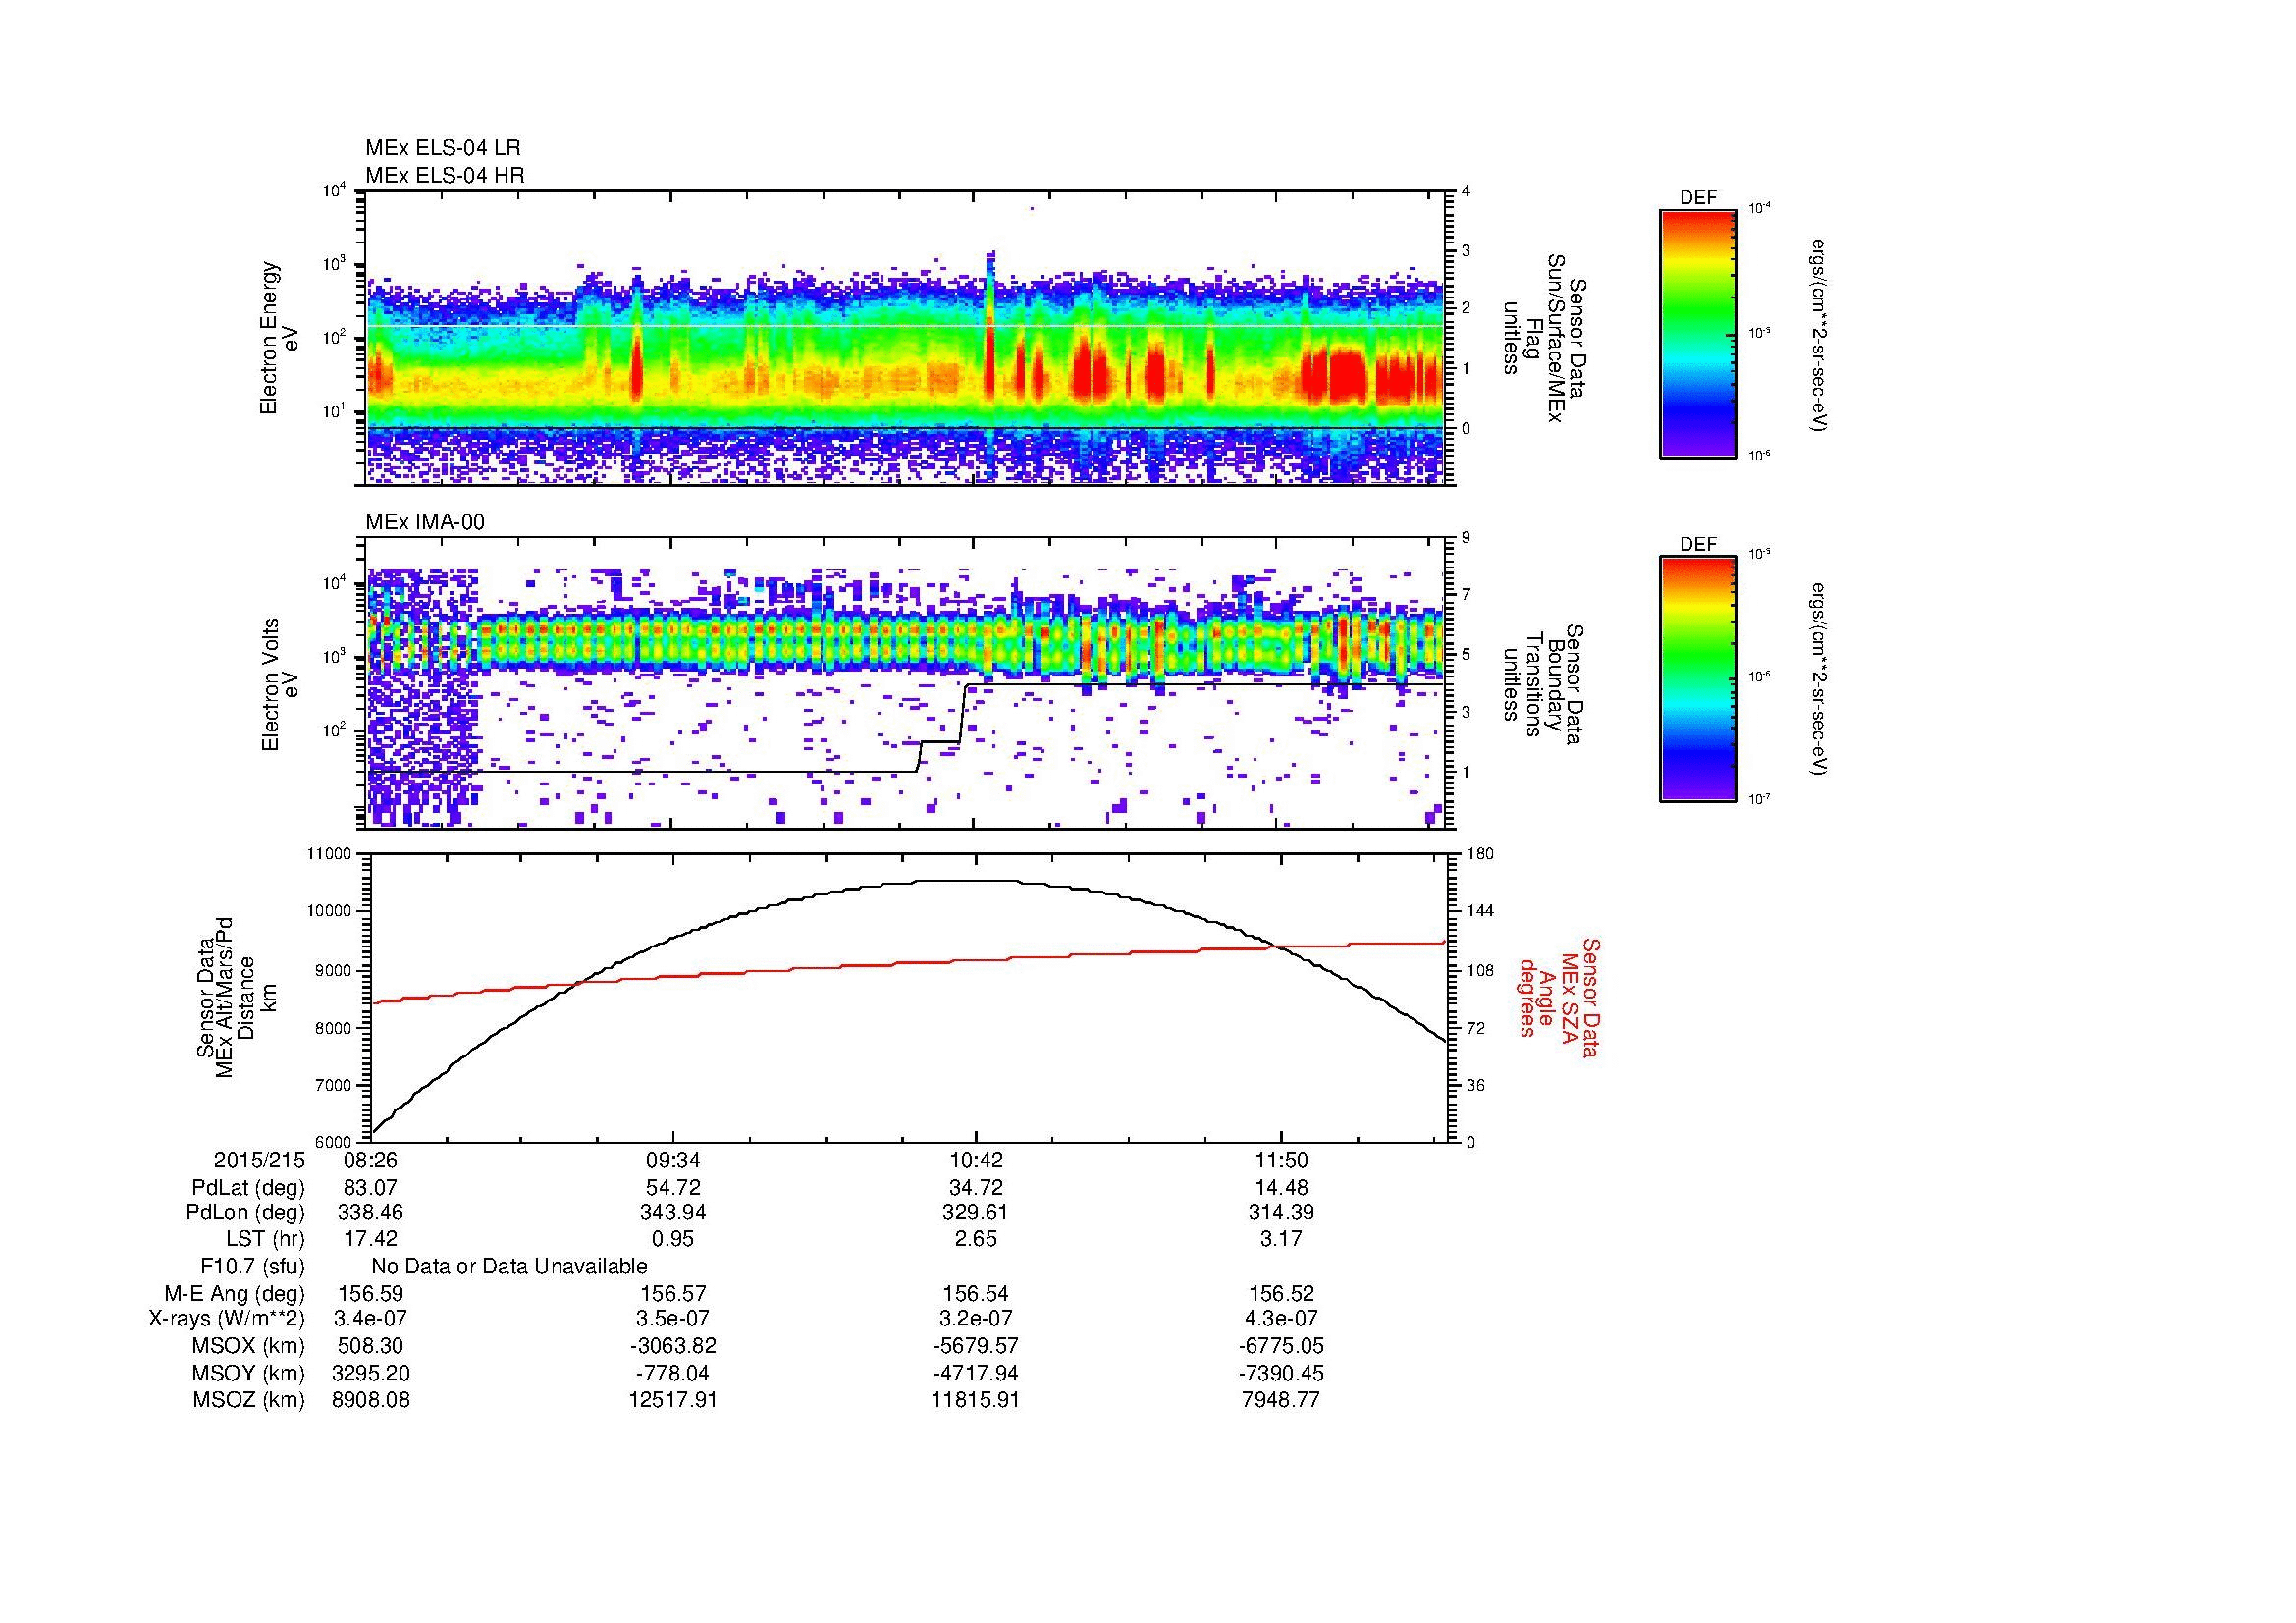Image resolution: width=2296 pixels, height=1623 pixels.
Task: Click the MSOX value '-3063.82'
Action: point(673,1346)
